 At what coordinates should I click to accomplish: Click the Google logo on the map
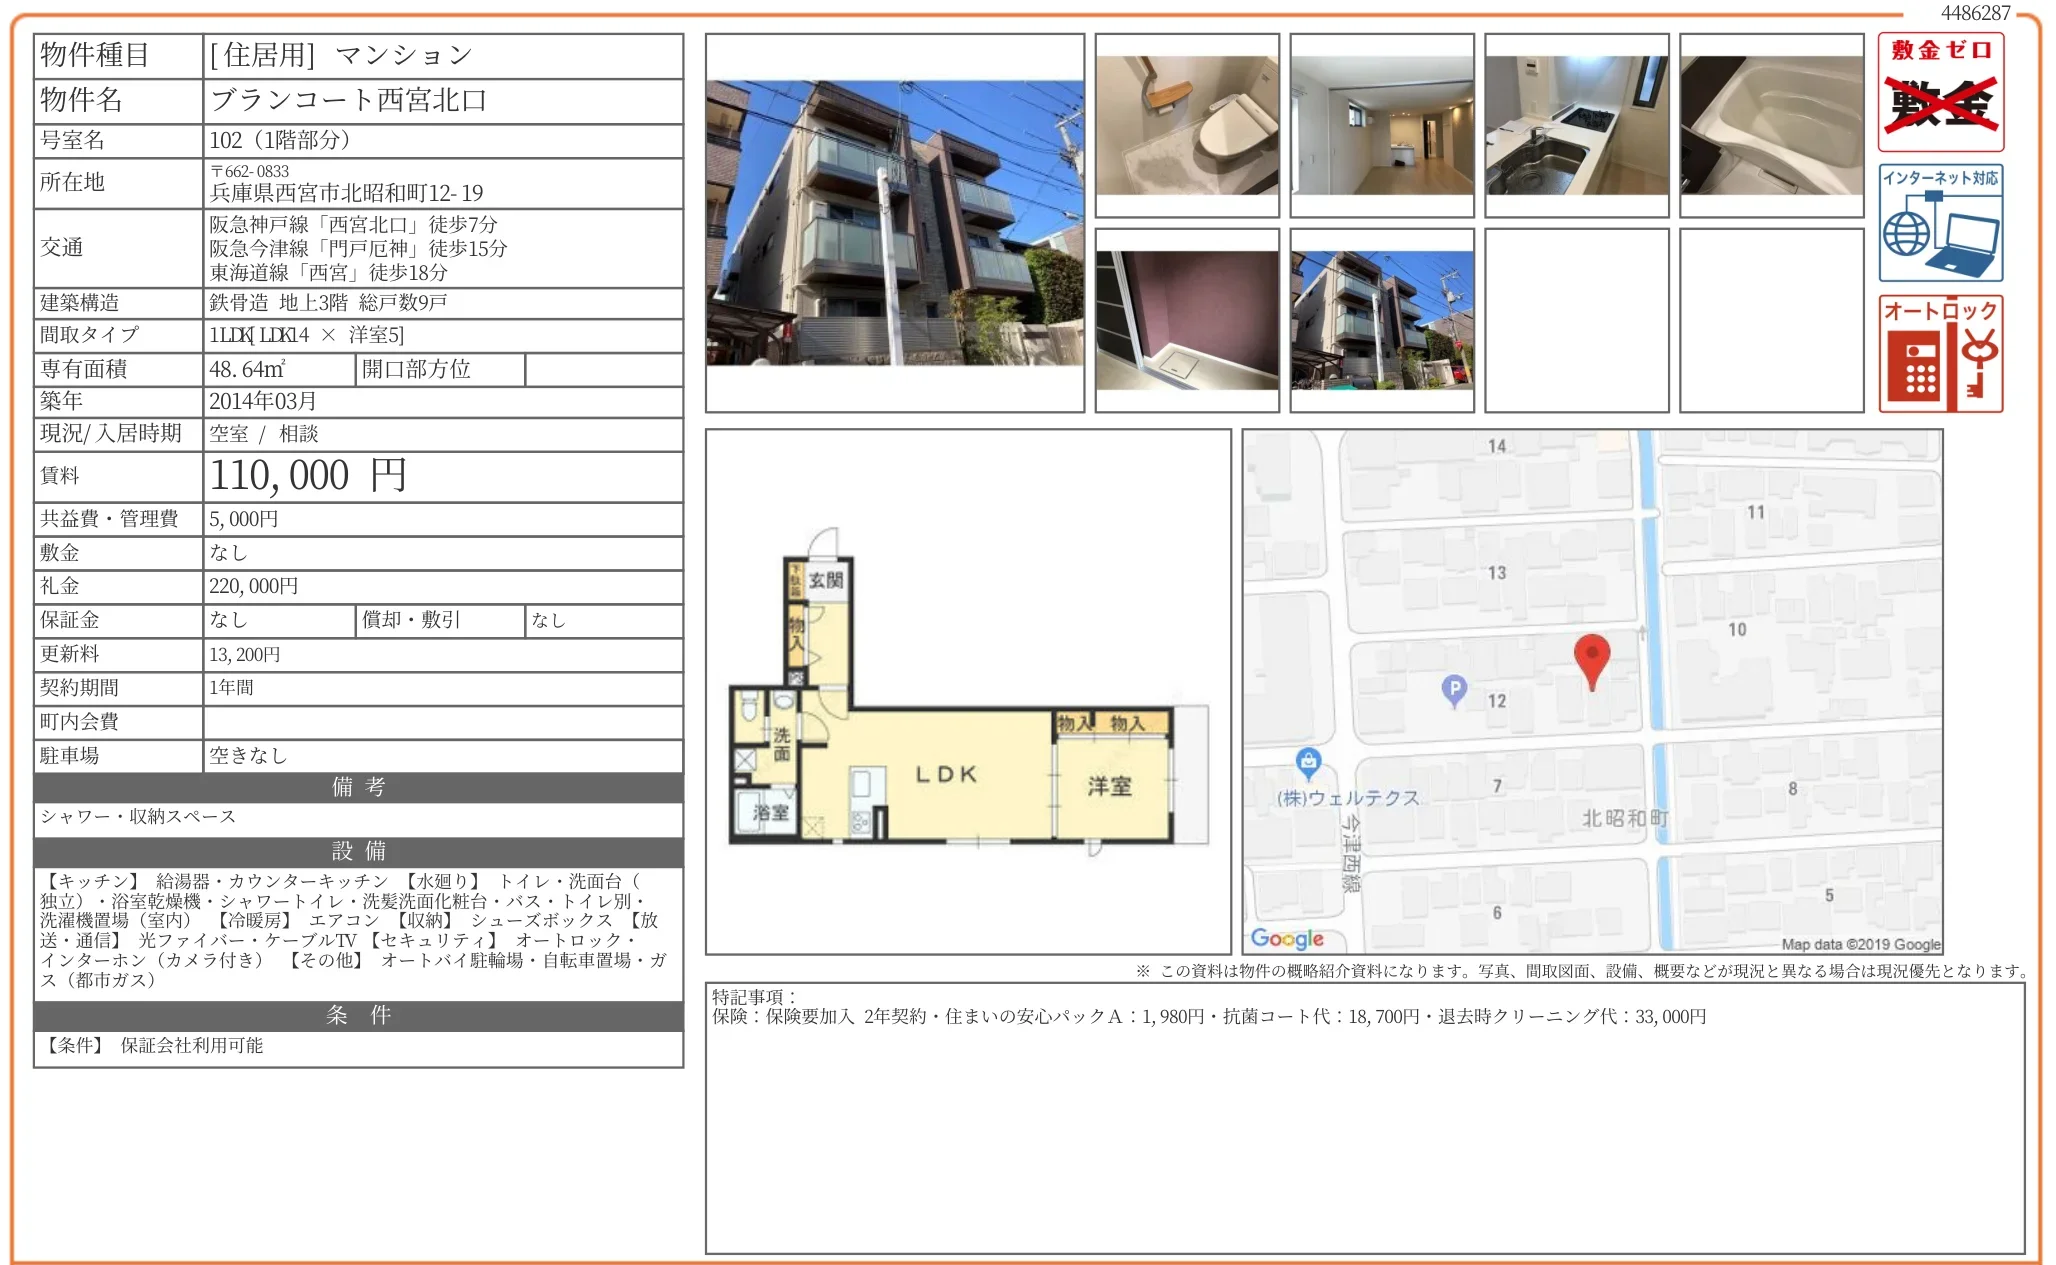click(x=1287, y=938)
